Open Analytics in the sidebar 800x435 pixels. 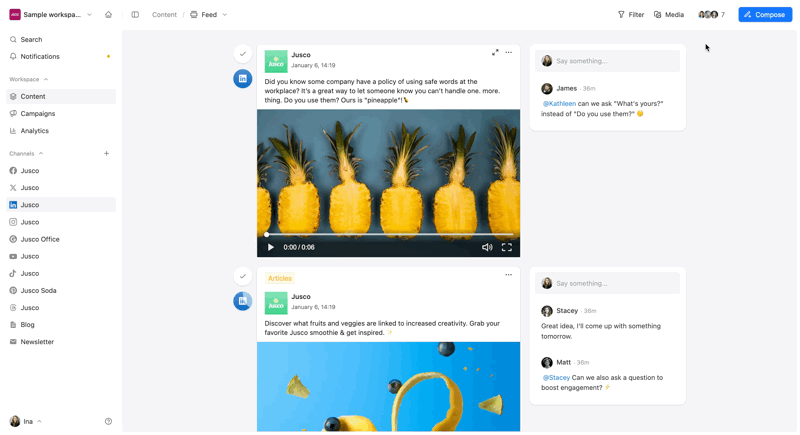pos(35,131)
